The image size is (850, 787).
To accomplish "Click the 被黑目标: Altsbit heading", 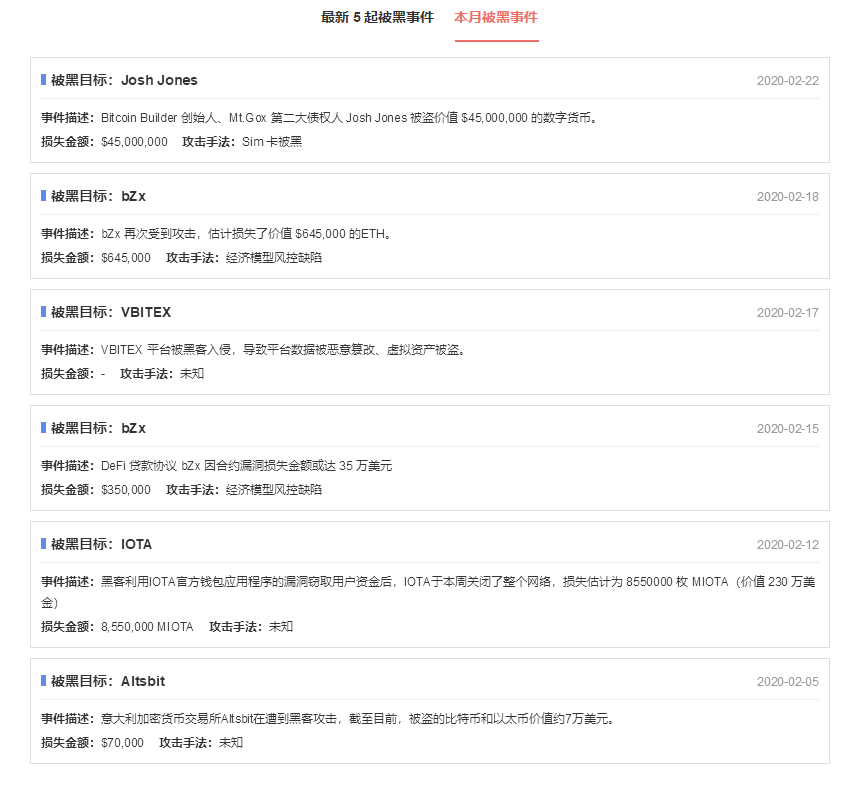I will (108, 681).
